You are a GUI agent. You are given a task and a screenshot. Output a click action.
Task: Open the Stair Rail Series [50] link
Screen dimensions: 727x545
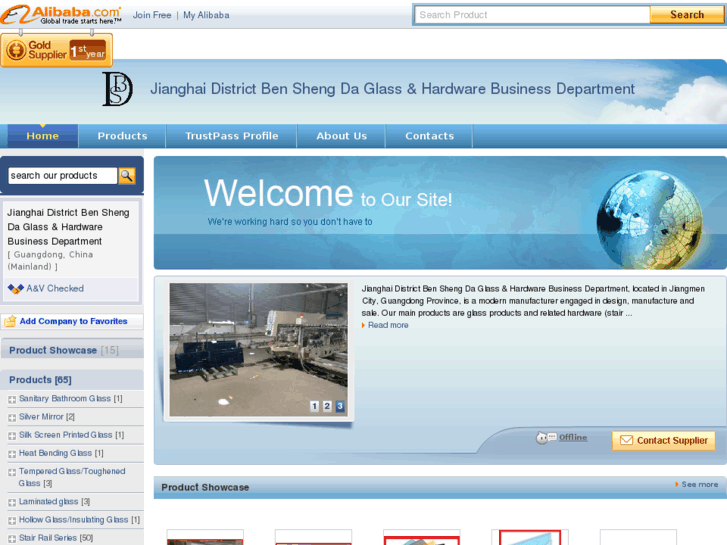(x=56, y=538)
